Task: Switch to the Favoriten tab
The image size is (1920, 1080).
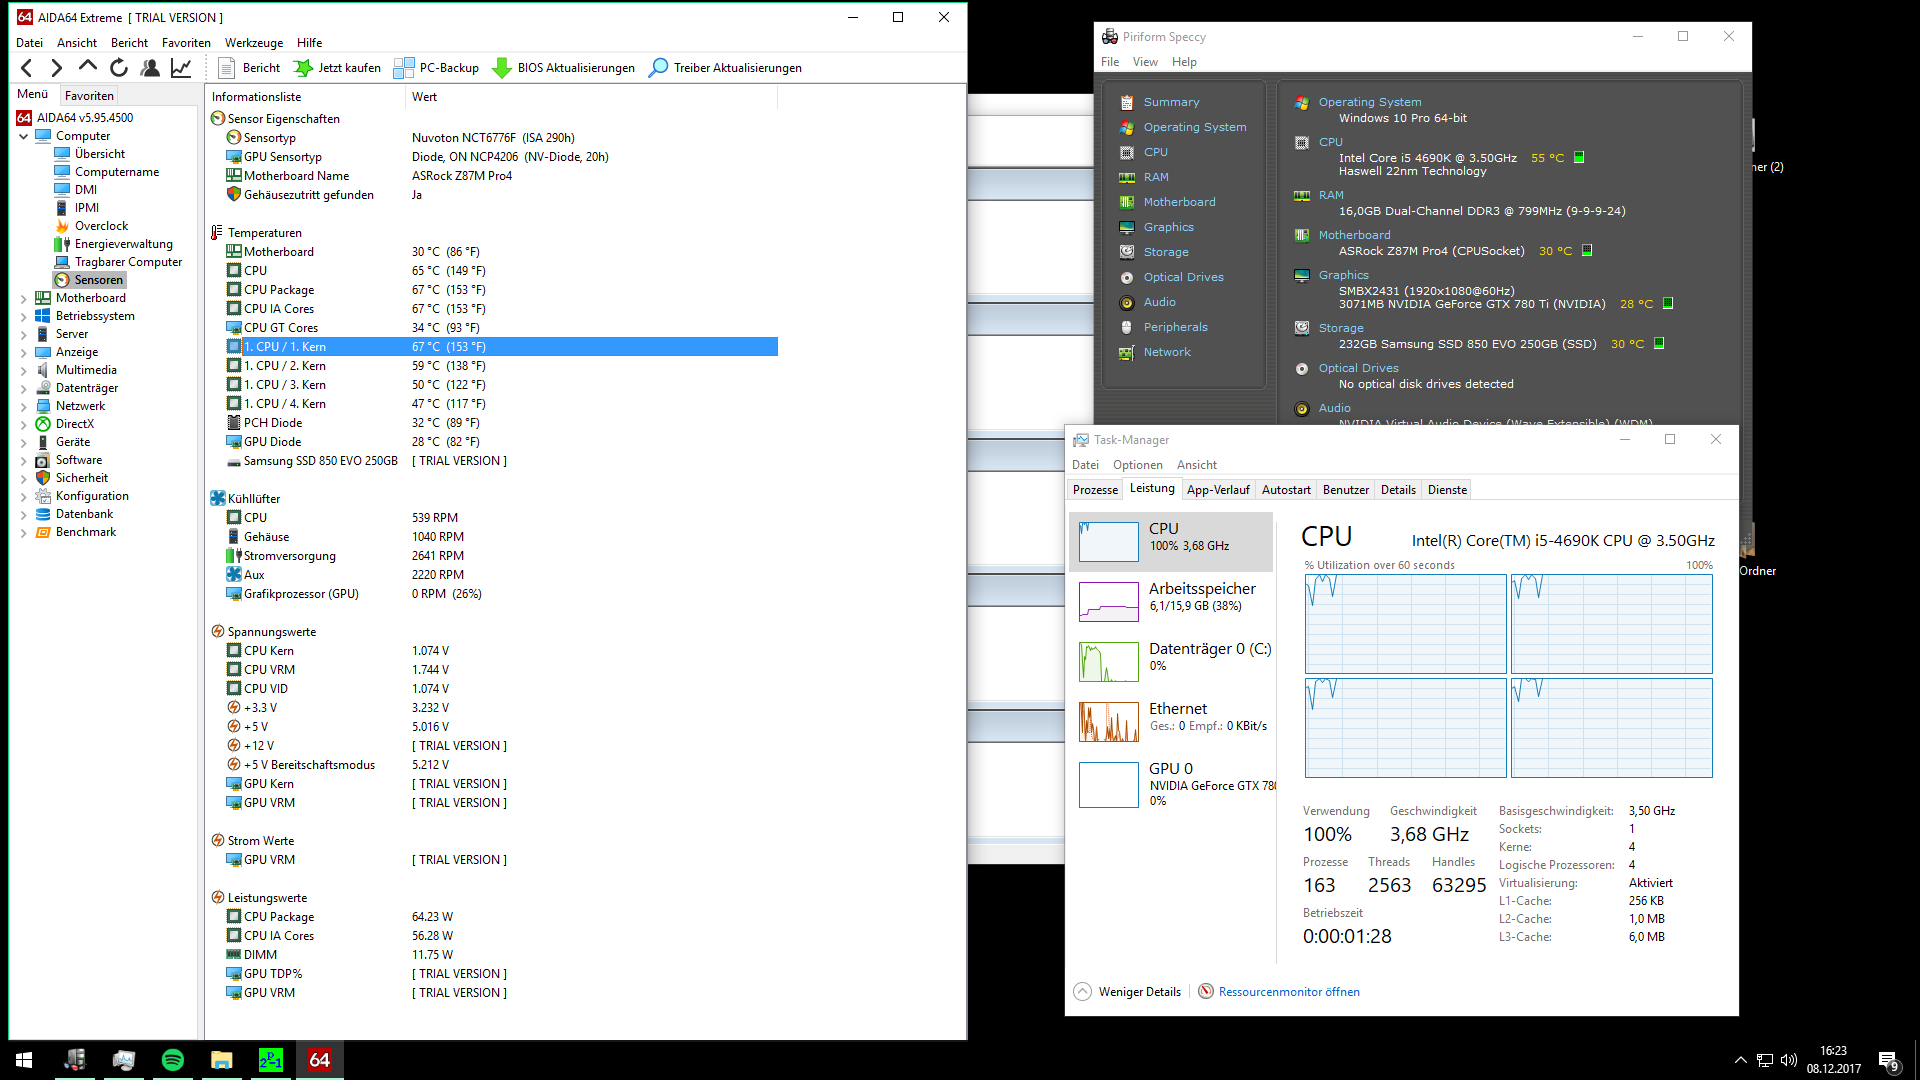Action: (x=89, y=96)
